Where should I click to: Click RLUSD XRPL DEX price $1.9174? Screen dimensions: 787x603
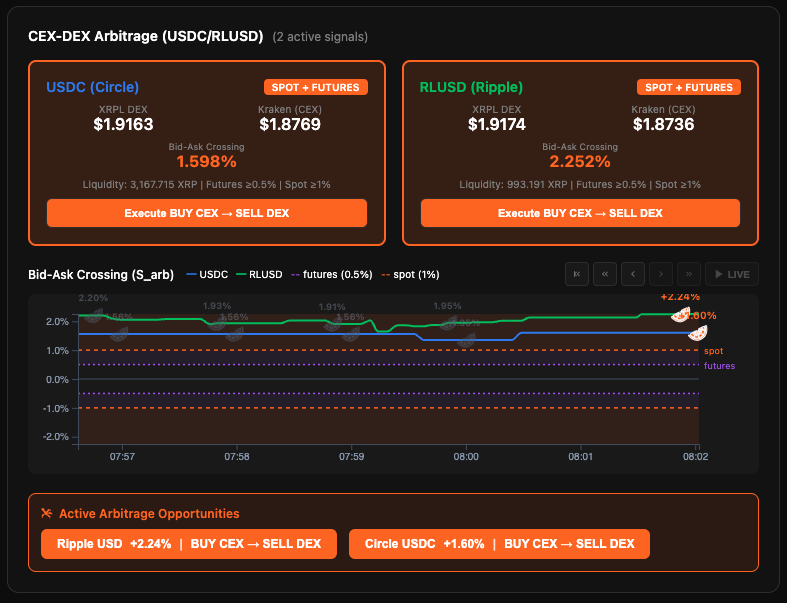point(497,124)
